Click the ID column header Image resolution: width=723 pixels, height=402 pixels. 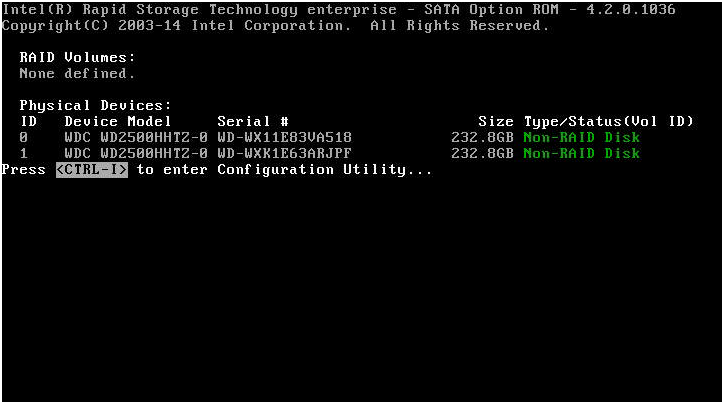tap(29, 121)
